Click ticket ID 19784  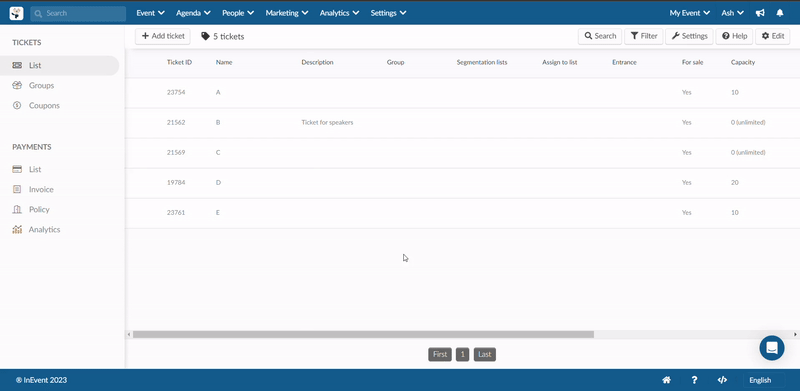pos(176,182)
